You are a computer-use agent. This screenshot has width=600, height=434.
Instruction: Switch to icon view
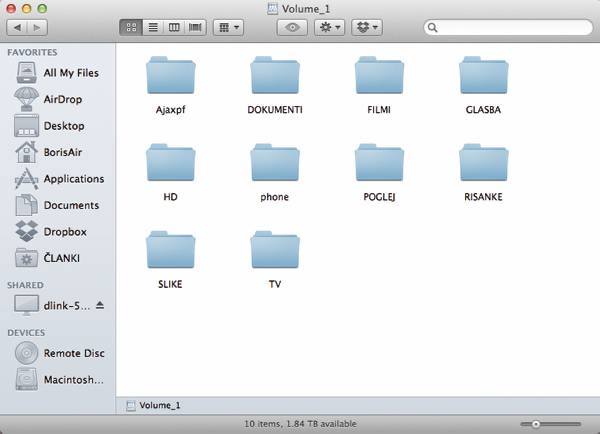point(131,28)
